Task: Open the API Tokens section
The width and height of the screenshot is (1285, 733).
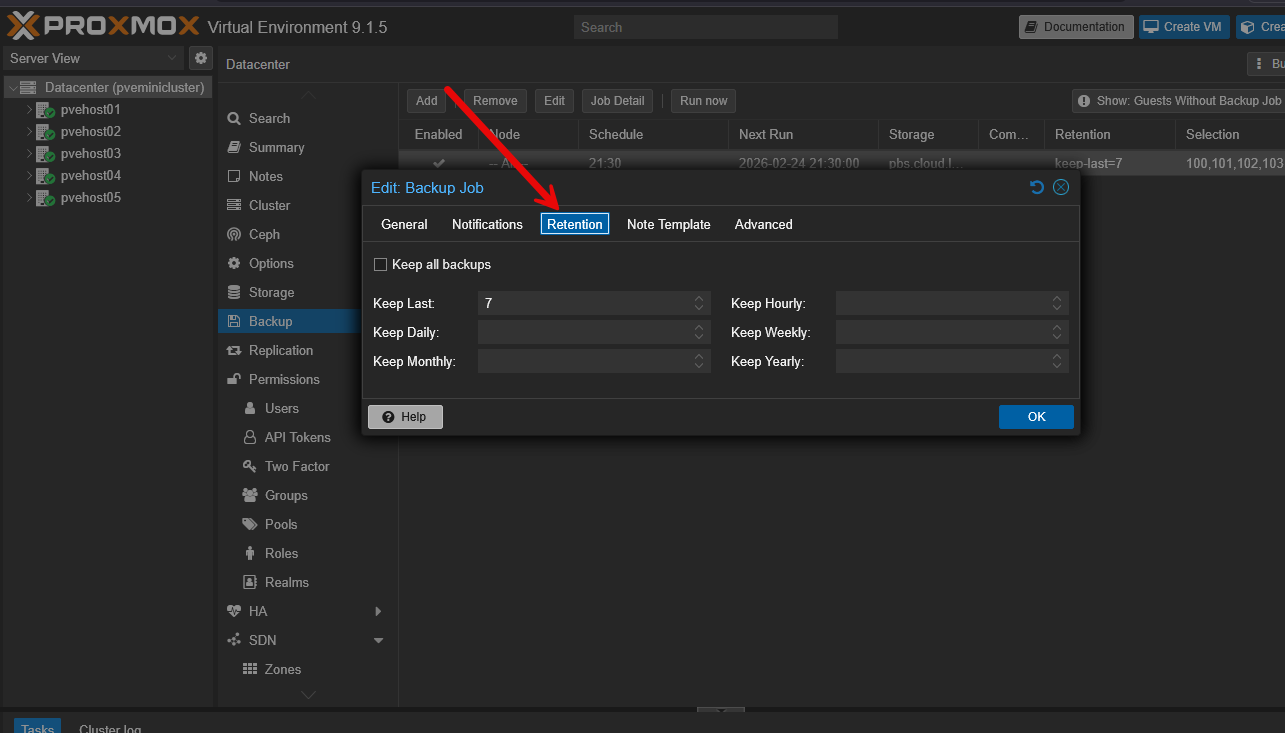Action: click(248, 437)
